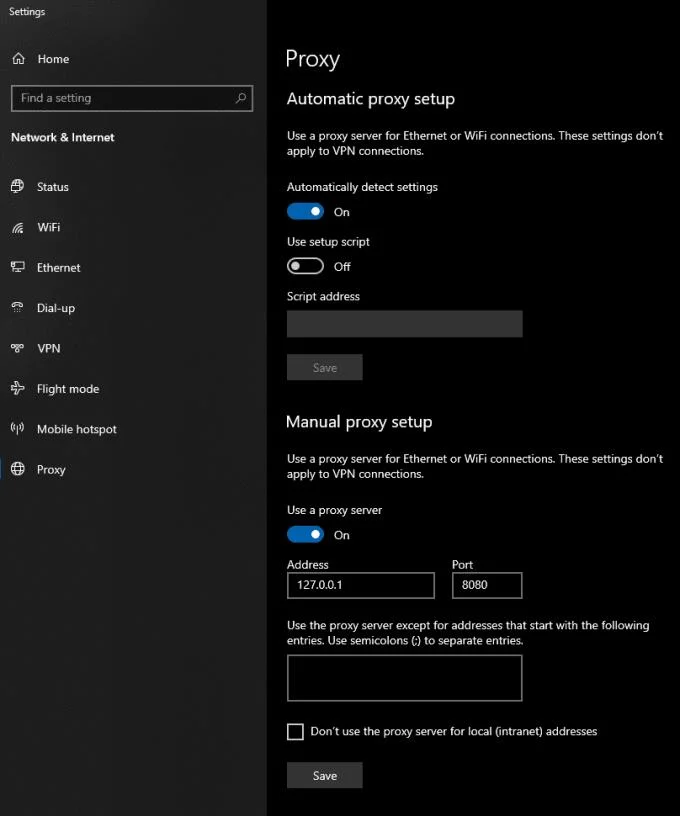Save the manual proxy setup
This screenshot has width=680, height=816.
pyautogui.click(x=325, y=775)
